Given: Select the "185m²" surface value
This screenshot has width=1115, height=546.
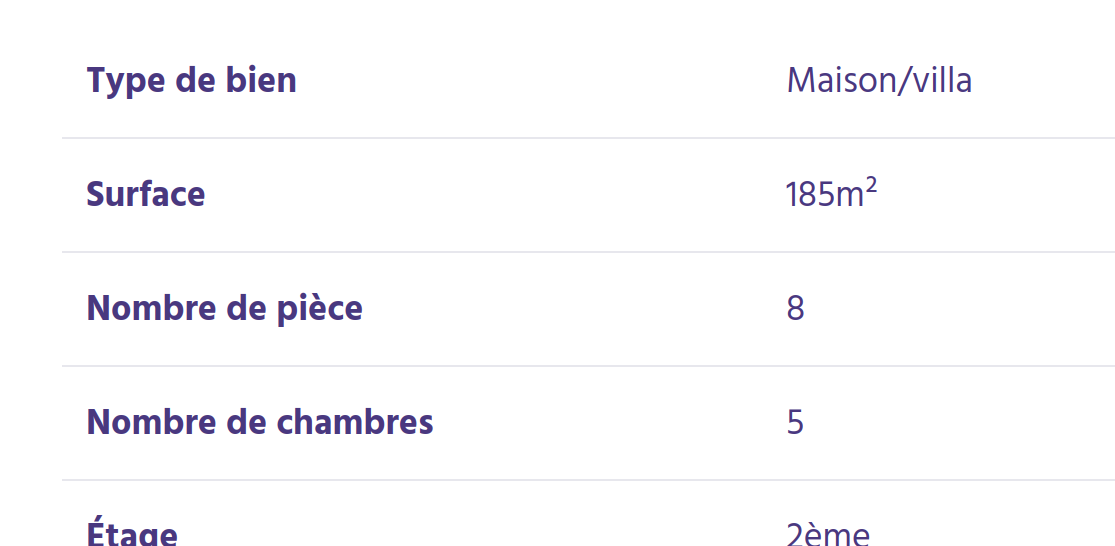Looking at the screenshot, I should [830, 194].
